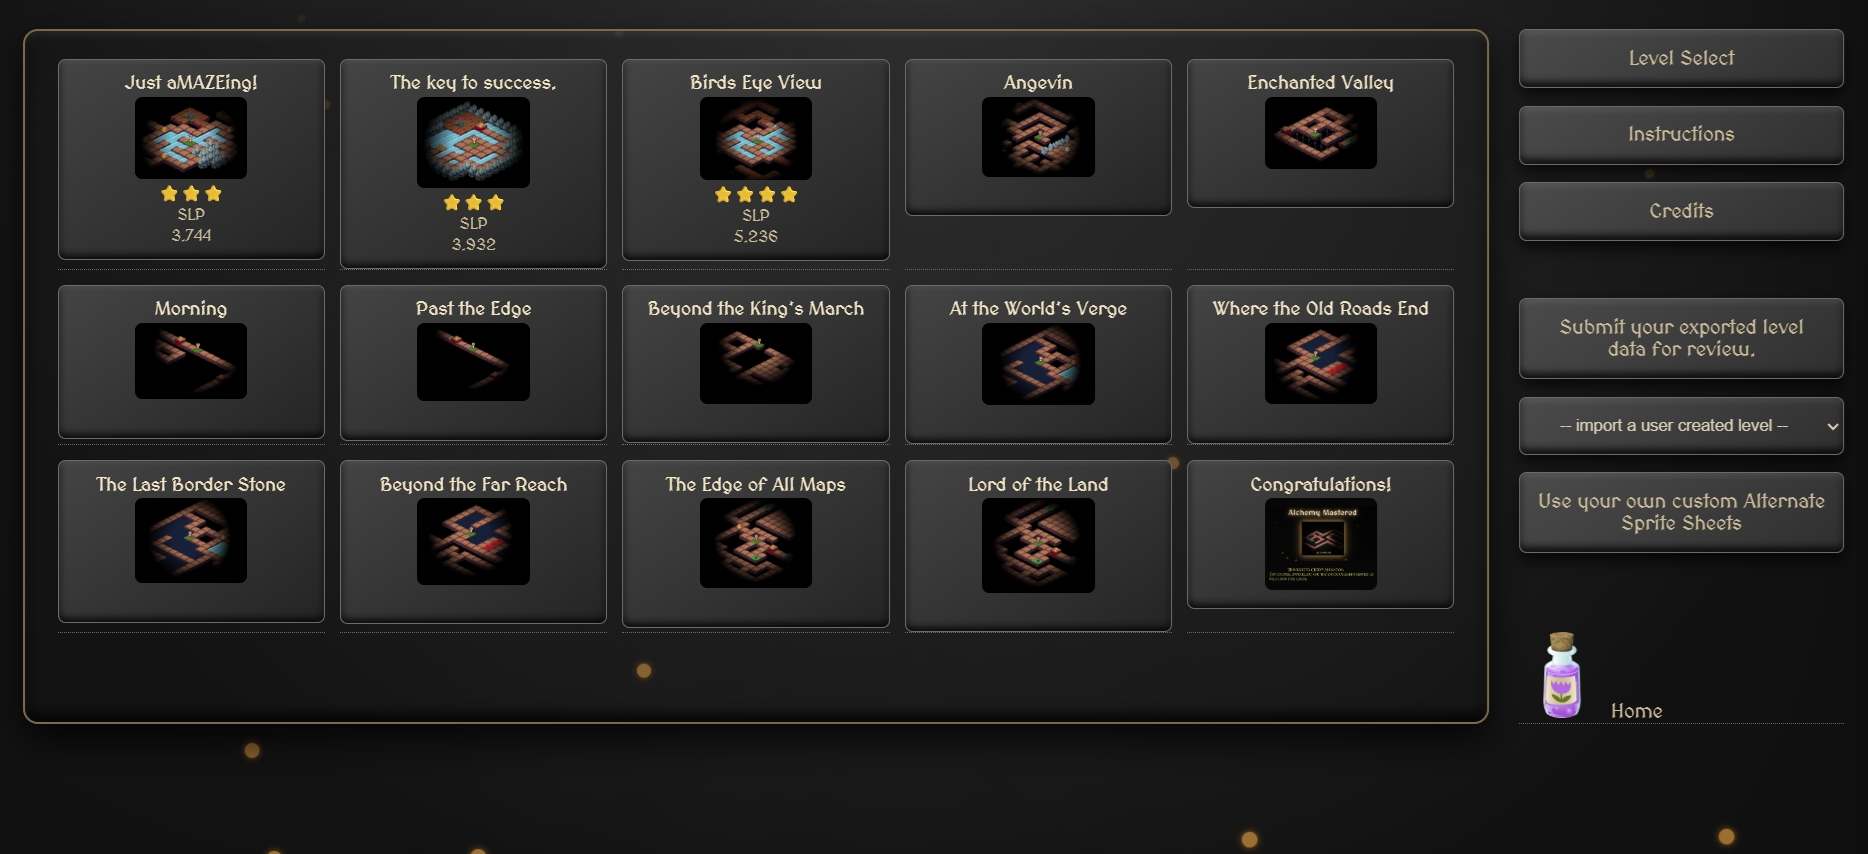Select the Morning level thumbnail

click(191, 361)
